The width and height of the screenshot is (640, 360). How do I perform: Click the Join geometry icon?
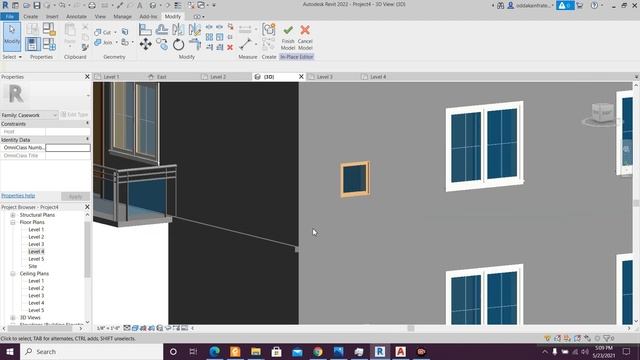98,42
